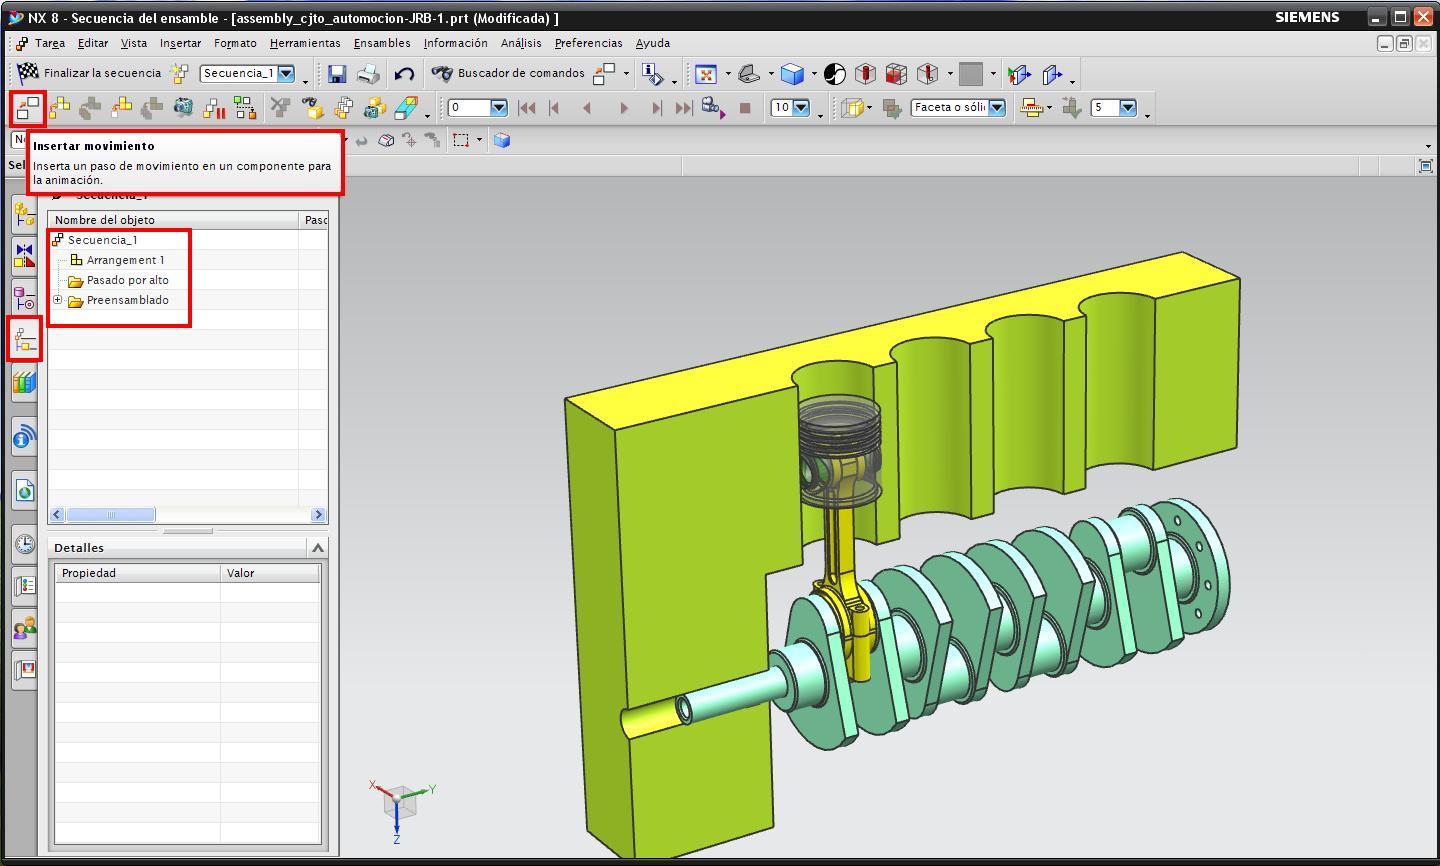
Task: Fast forward to sequence end
Action: click(684, 108)
